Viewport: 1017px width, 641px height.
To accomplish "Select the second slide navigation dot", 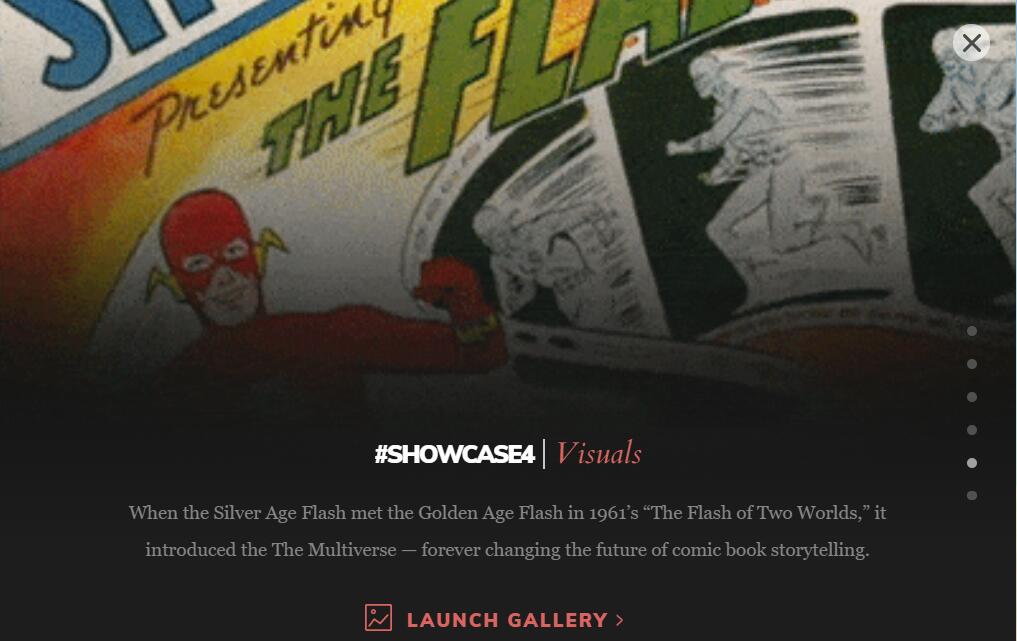I will [972, 364].
